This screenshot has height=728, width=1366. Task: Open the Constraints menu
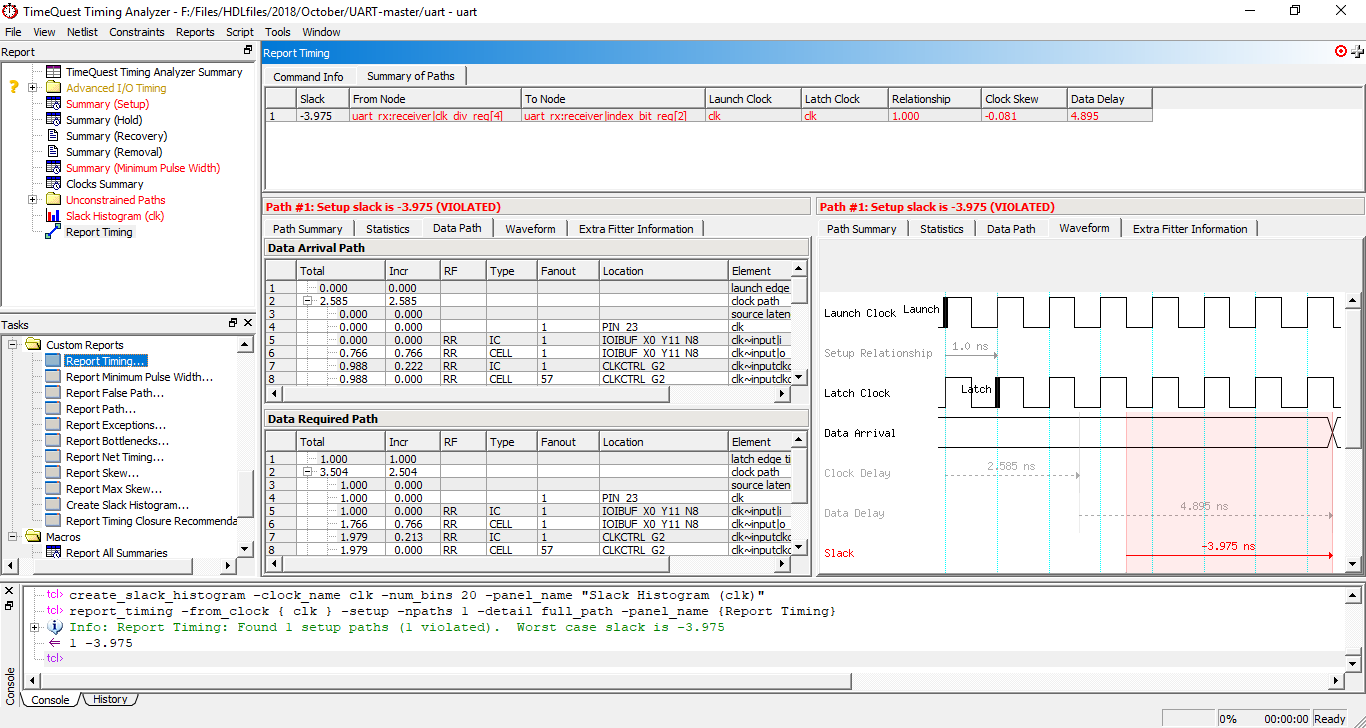pyautogui.click(x=137, y=32)
